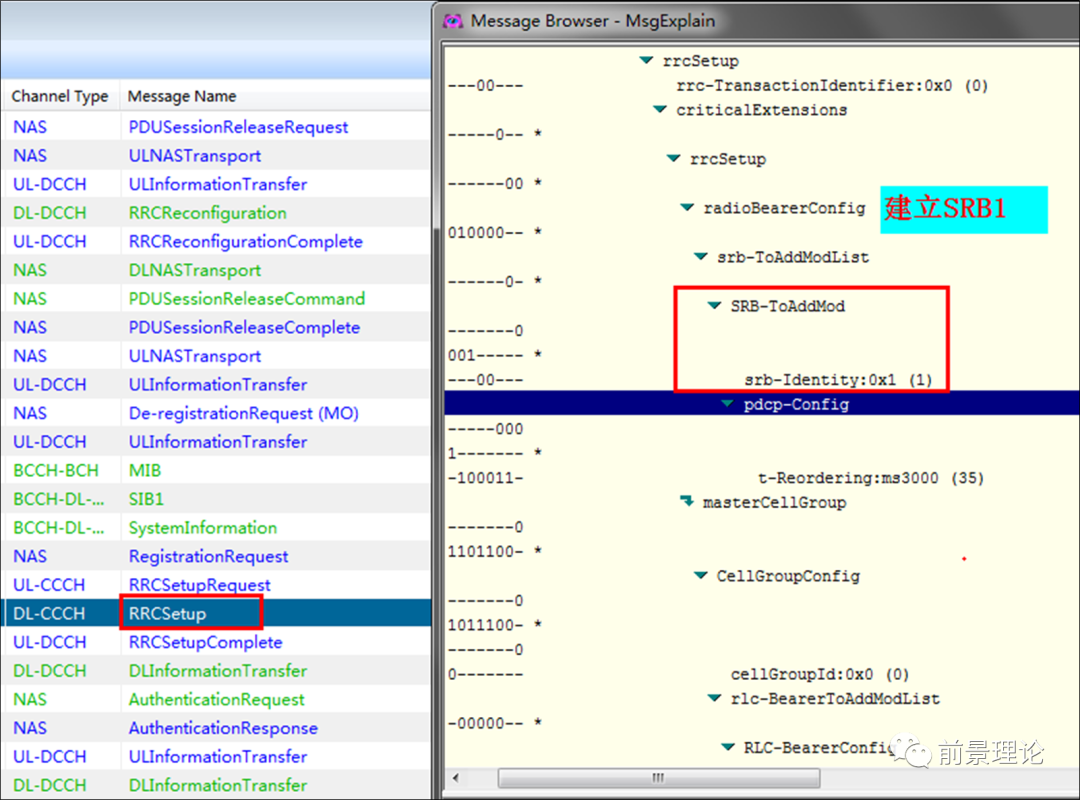Select the RRCReconfiguration message

click(x=207, y=213)
